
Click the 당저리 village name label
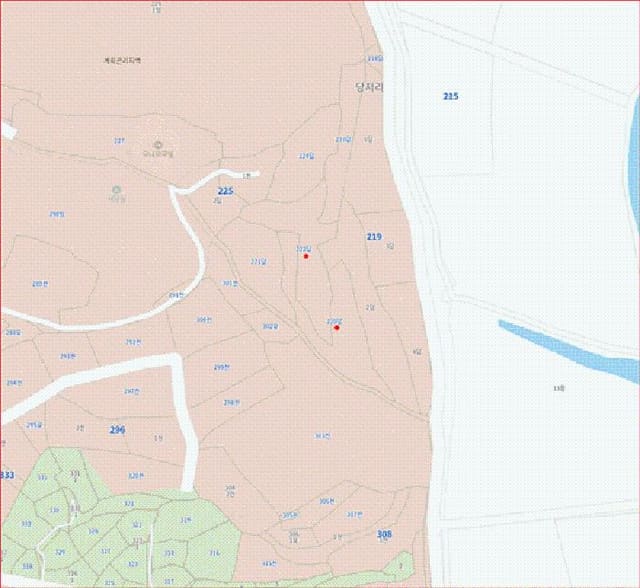click(x=369, y=87)
